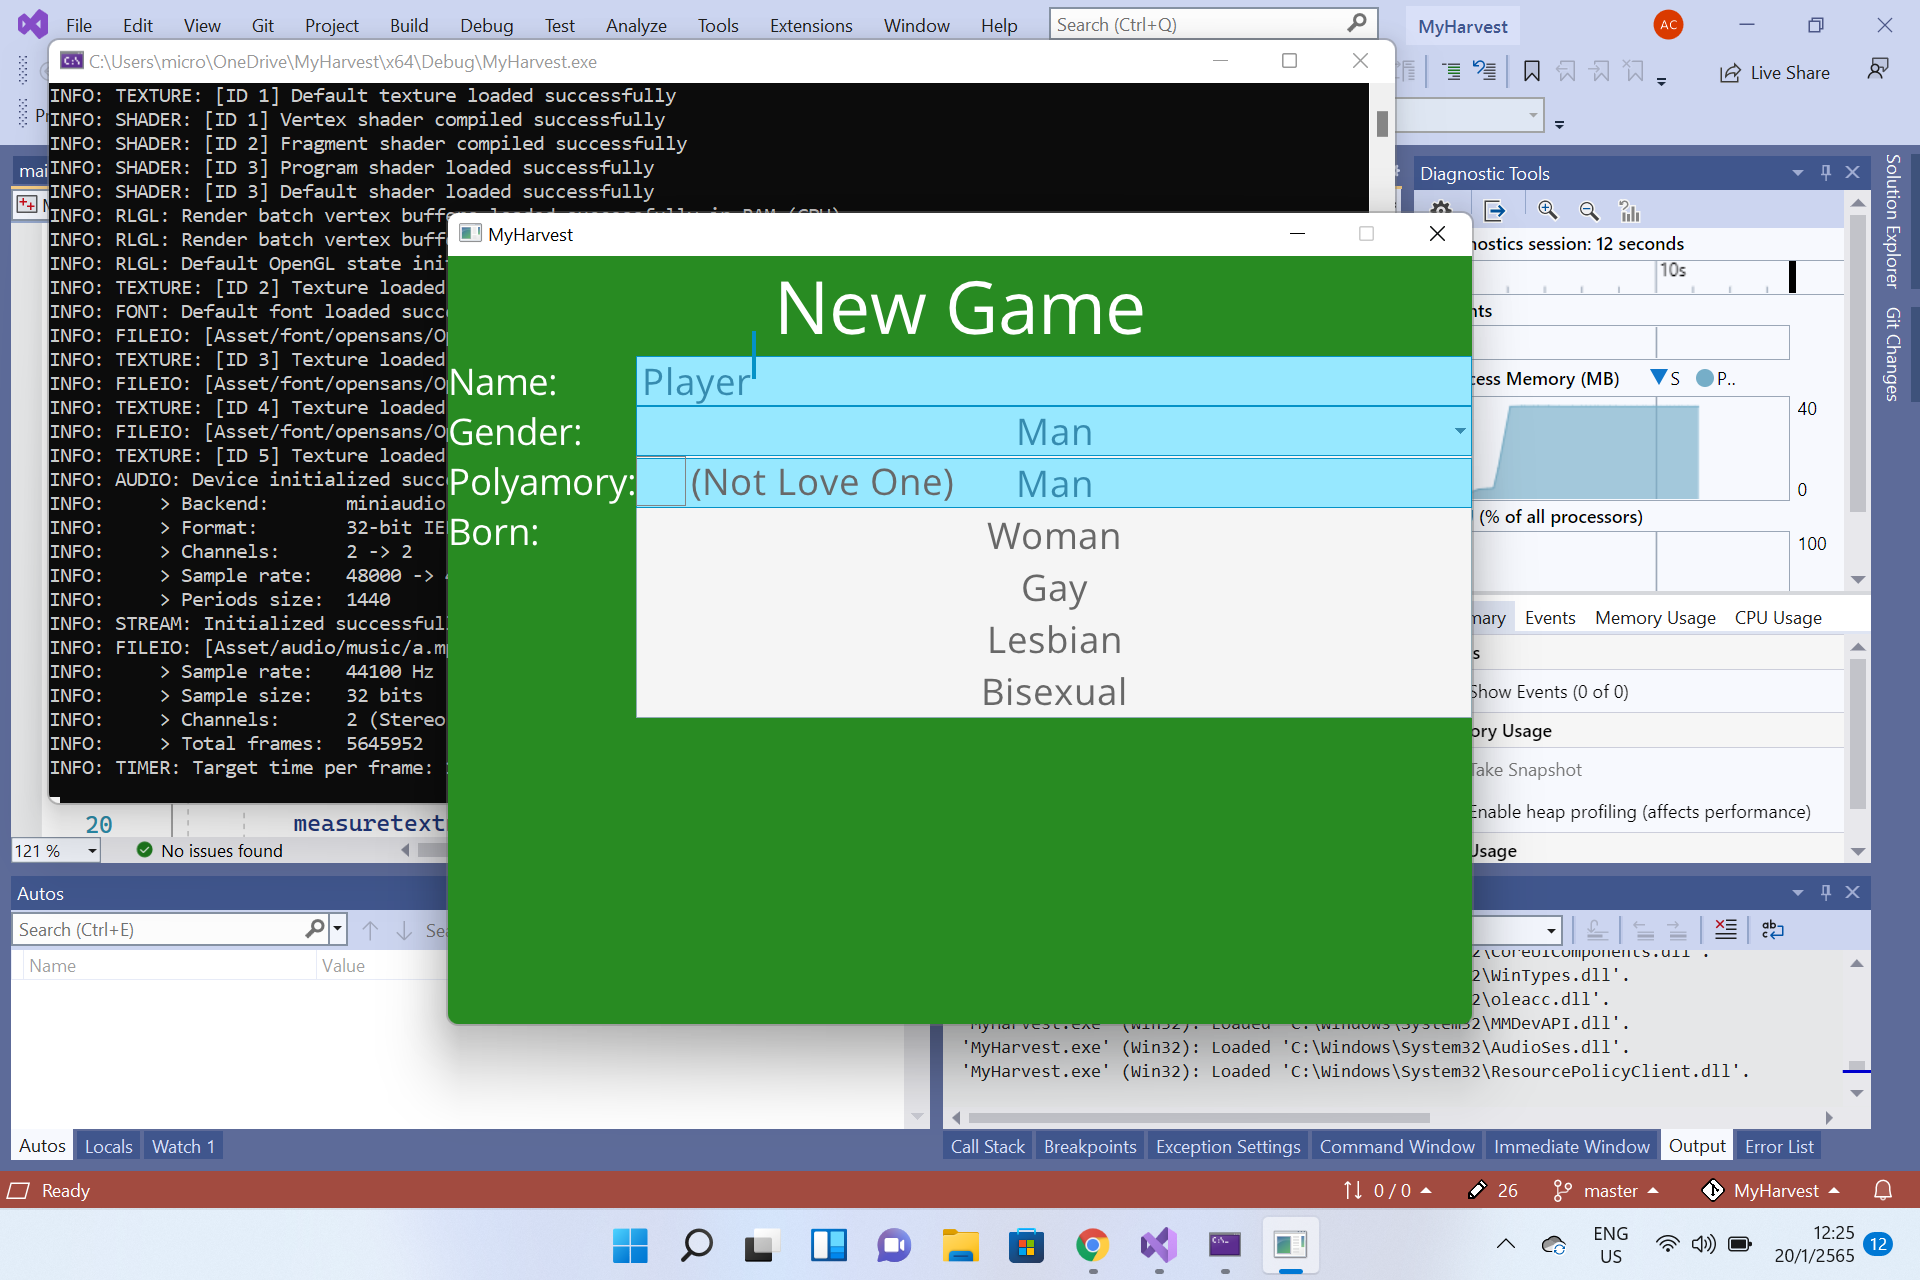This screenshot has width=1920, height=1280.
Task: Send feedback via the smiley icon
Action: click(1878, 67)
